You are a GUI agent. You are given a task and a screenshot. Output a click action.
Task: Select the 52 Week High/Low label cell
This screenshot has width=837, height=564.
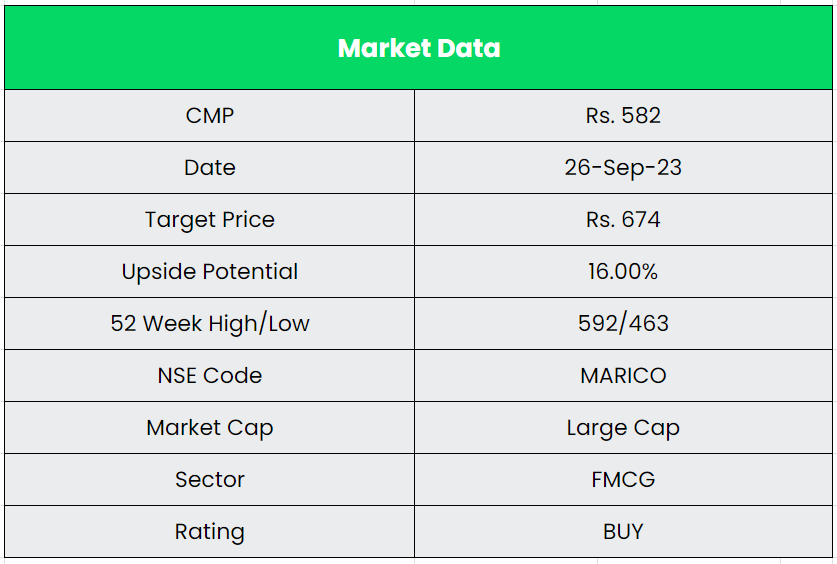[210, 324]
